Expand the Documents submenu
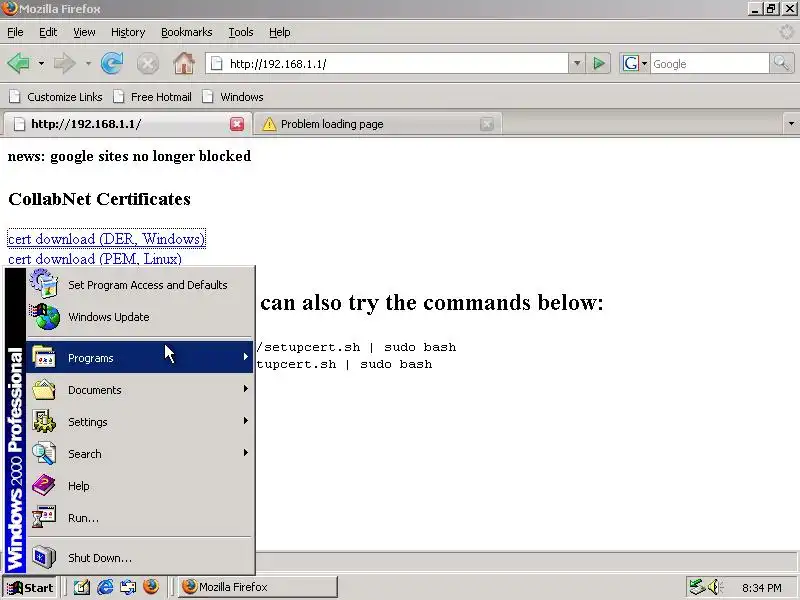Image resolution: width=800 pixels, height=600 pixels. [140, 390]
